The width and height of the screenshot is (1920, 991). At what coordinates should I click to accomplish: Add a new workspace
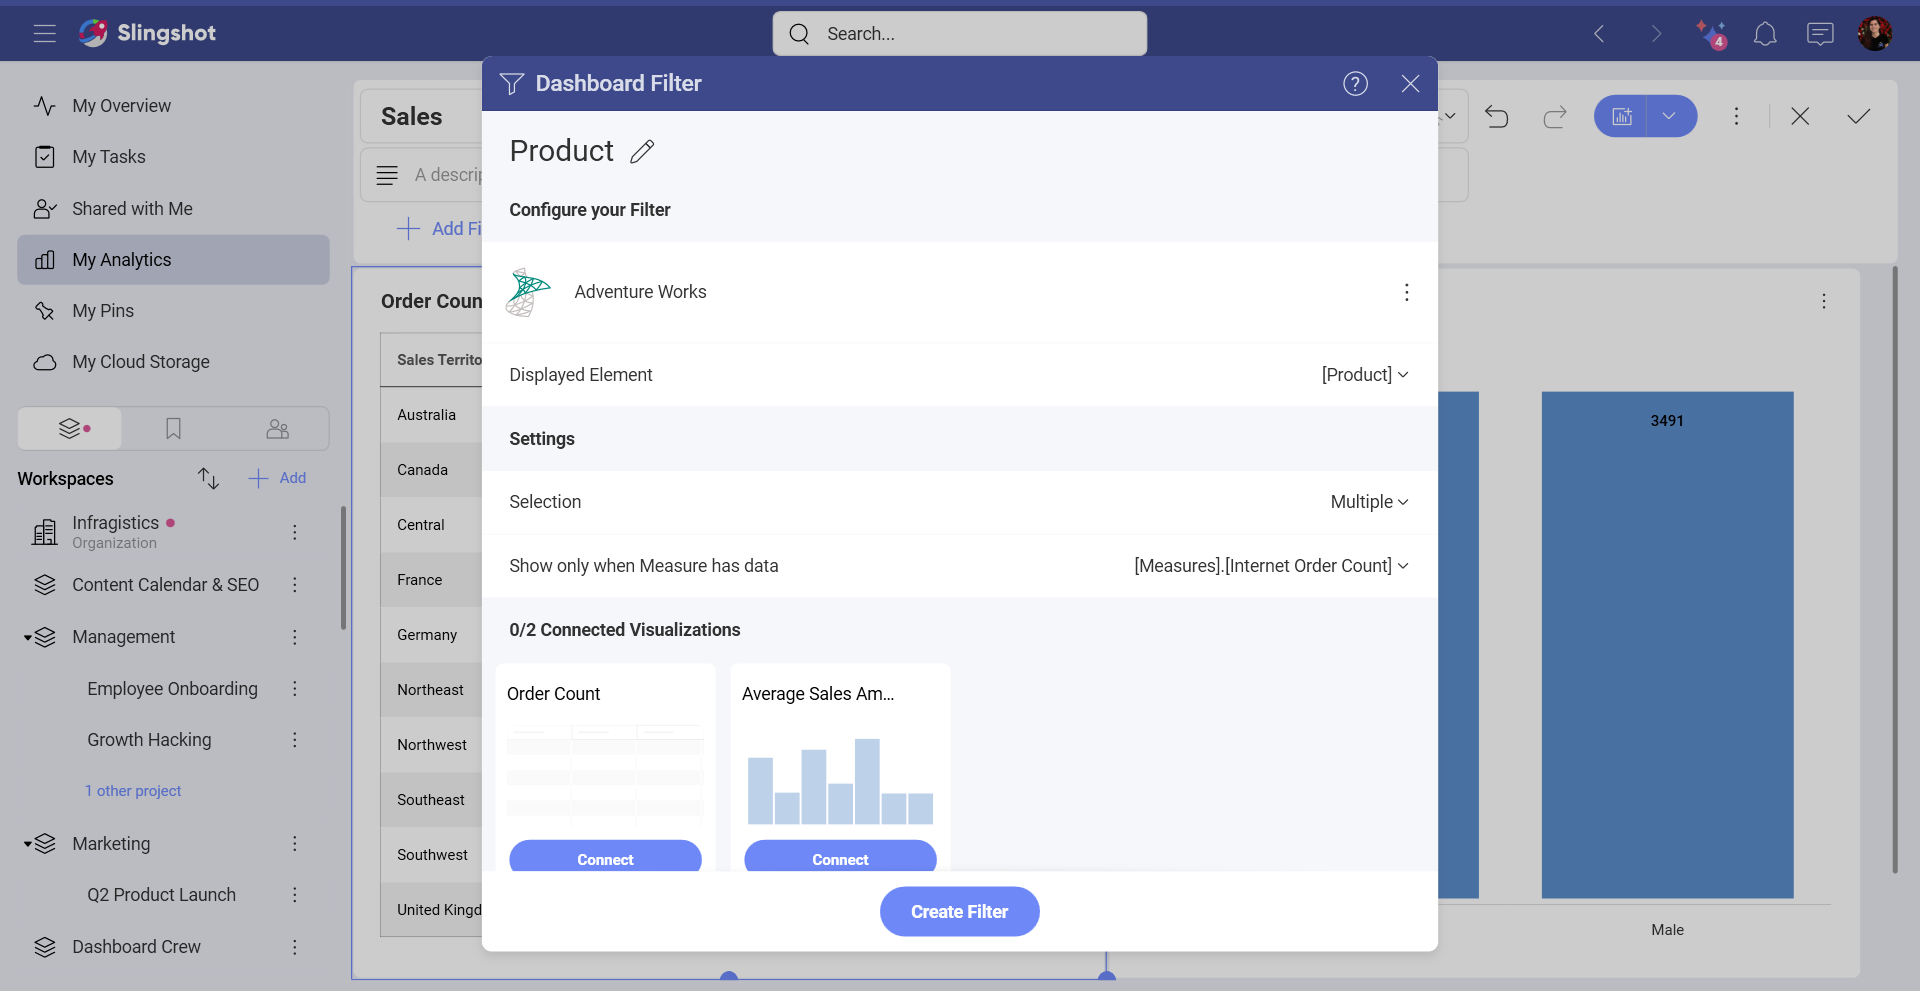pos(278,478)
